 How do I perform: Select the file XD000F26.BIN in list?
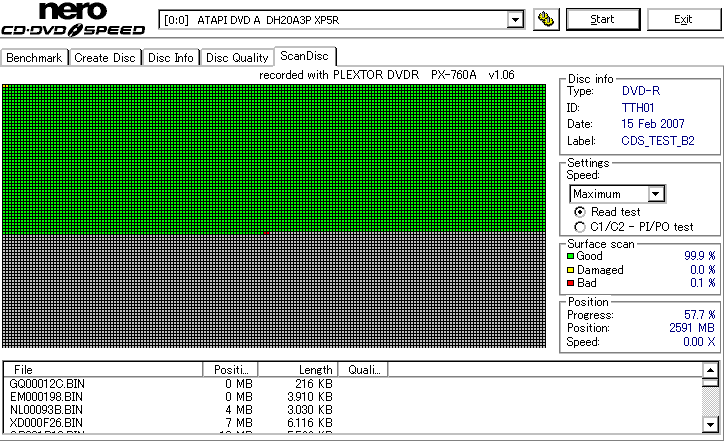pos(46,423)
